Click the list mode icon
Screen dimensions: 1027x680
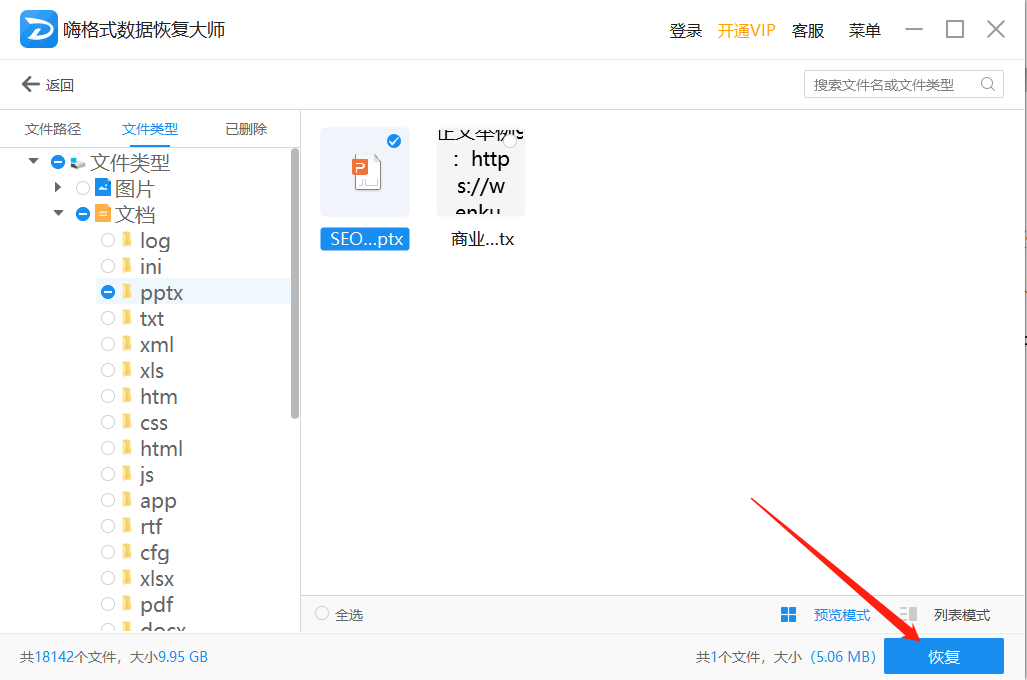click(x=908, y=614)
